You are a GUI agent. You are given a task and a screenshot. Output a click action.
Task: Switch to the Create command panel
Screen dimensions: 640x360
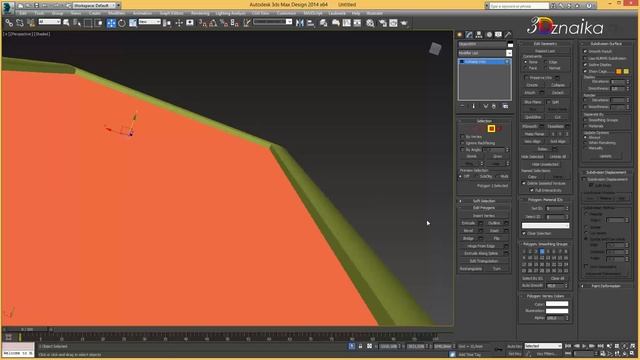click(x=460, y=35)
